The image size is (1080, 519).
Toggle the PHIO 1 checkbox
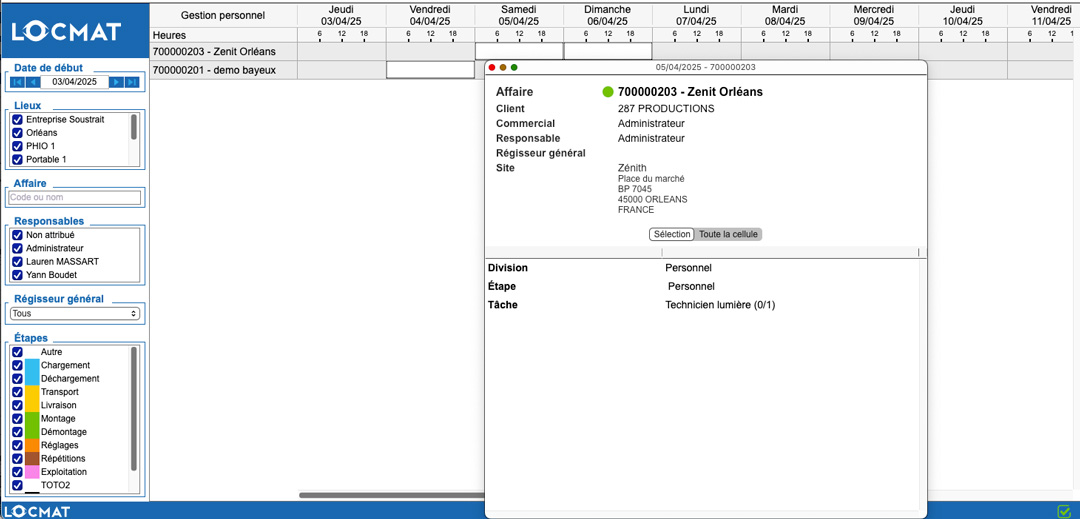point(18,146)
